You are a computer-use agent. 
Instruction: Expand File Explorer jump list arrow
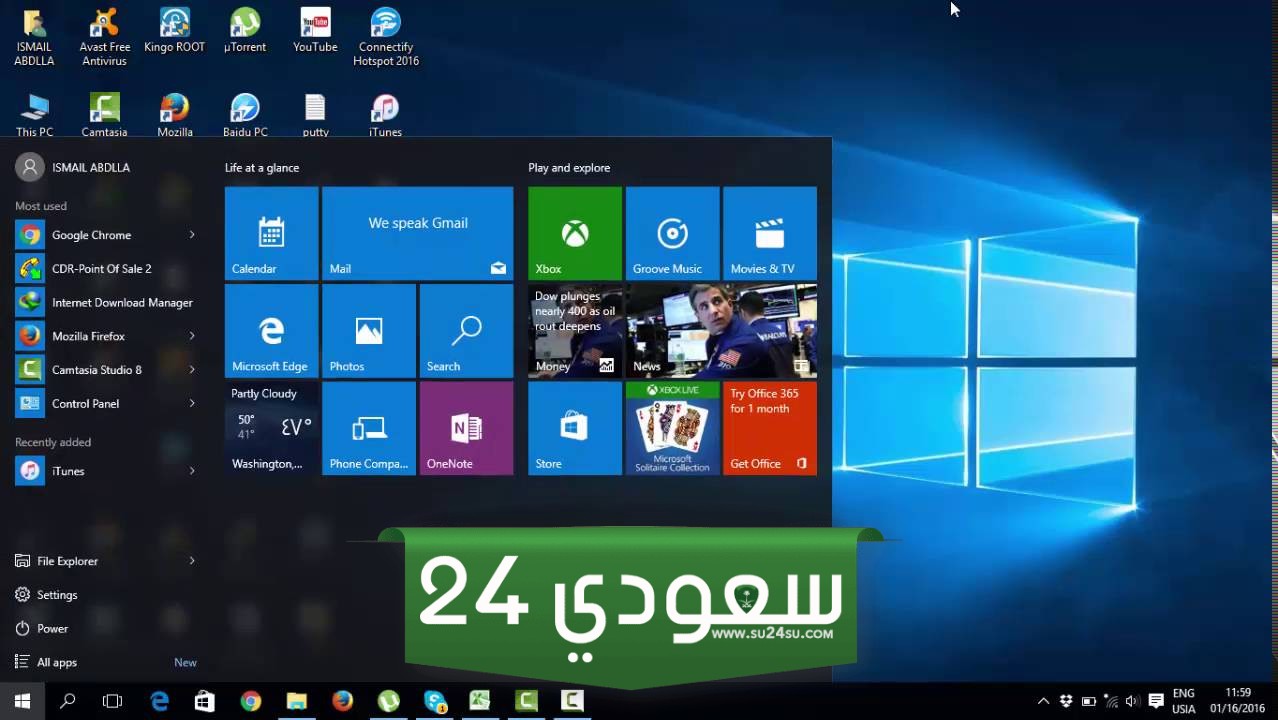coord(192,561)
